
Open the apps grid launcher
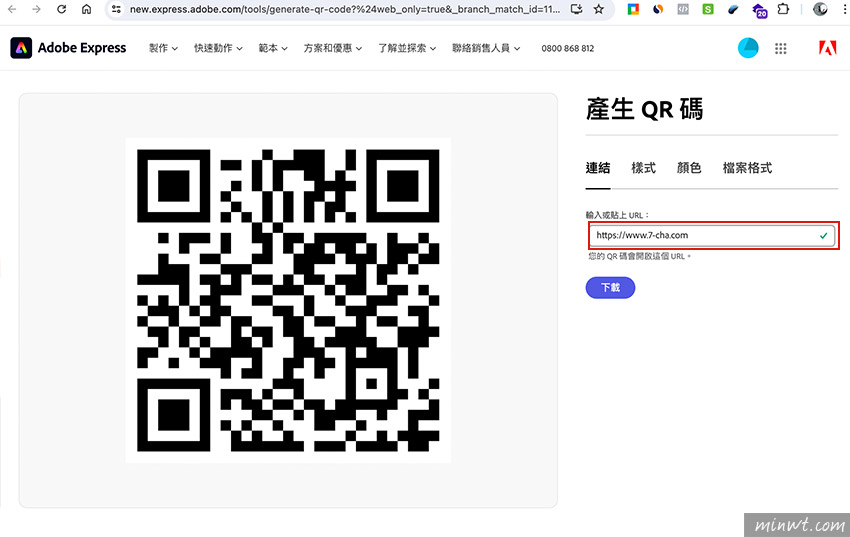point(781,48)
